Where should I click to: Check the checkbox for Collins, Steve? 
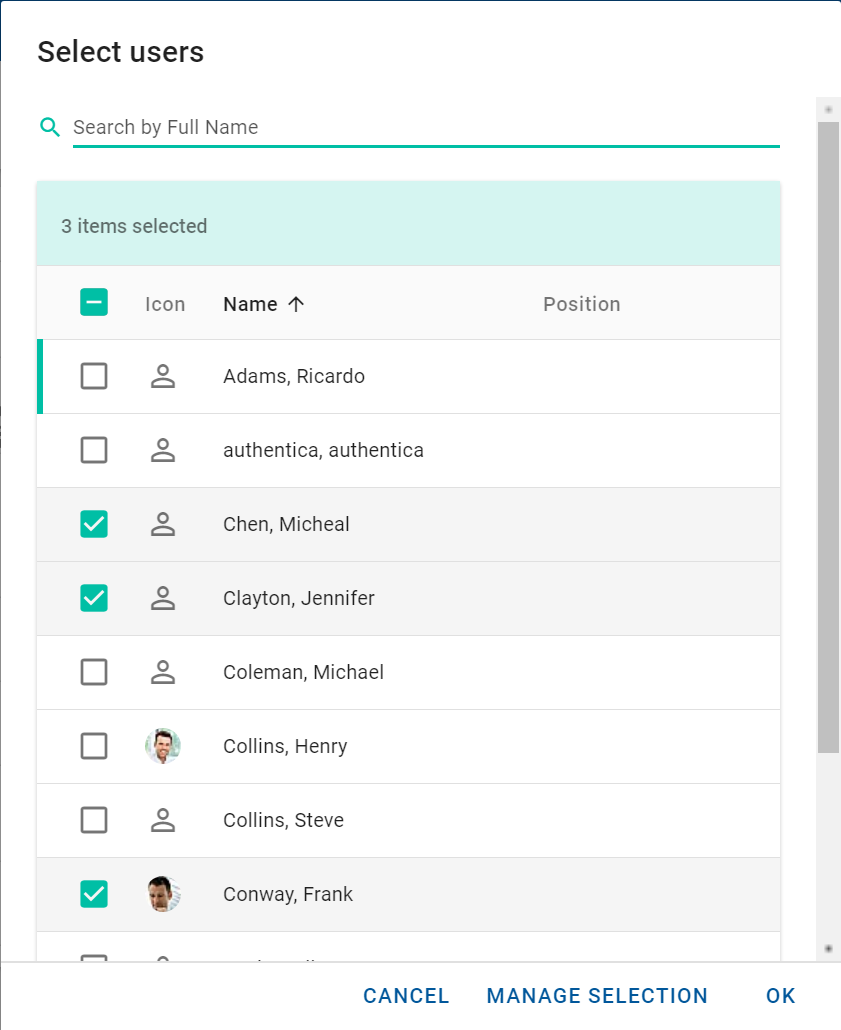94,820
